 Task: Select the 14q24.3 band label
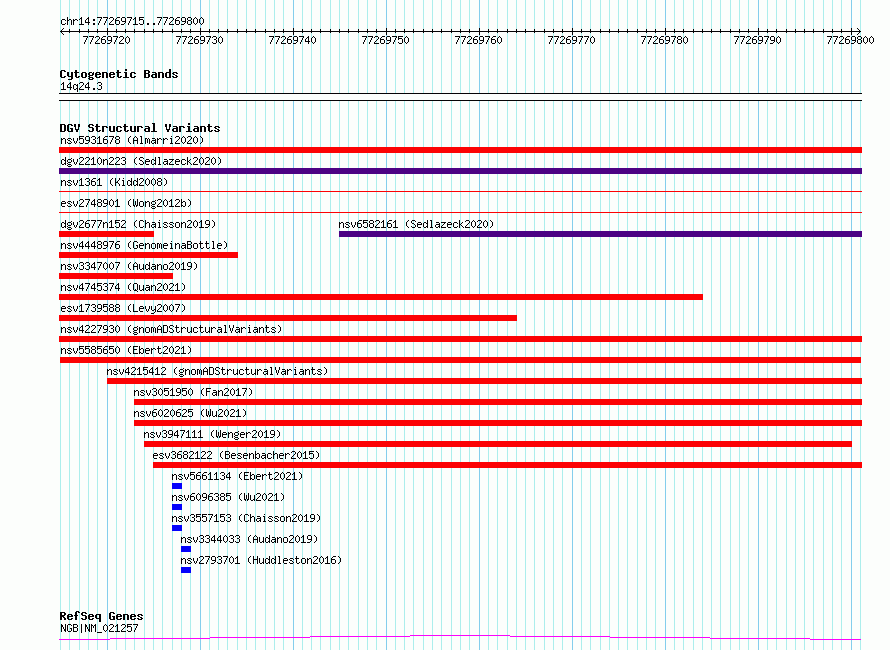pyautogui.click(x=81, y=86)
